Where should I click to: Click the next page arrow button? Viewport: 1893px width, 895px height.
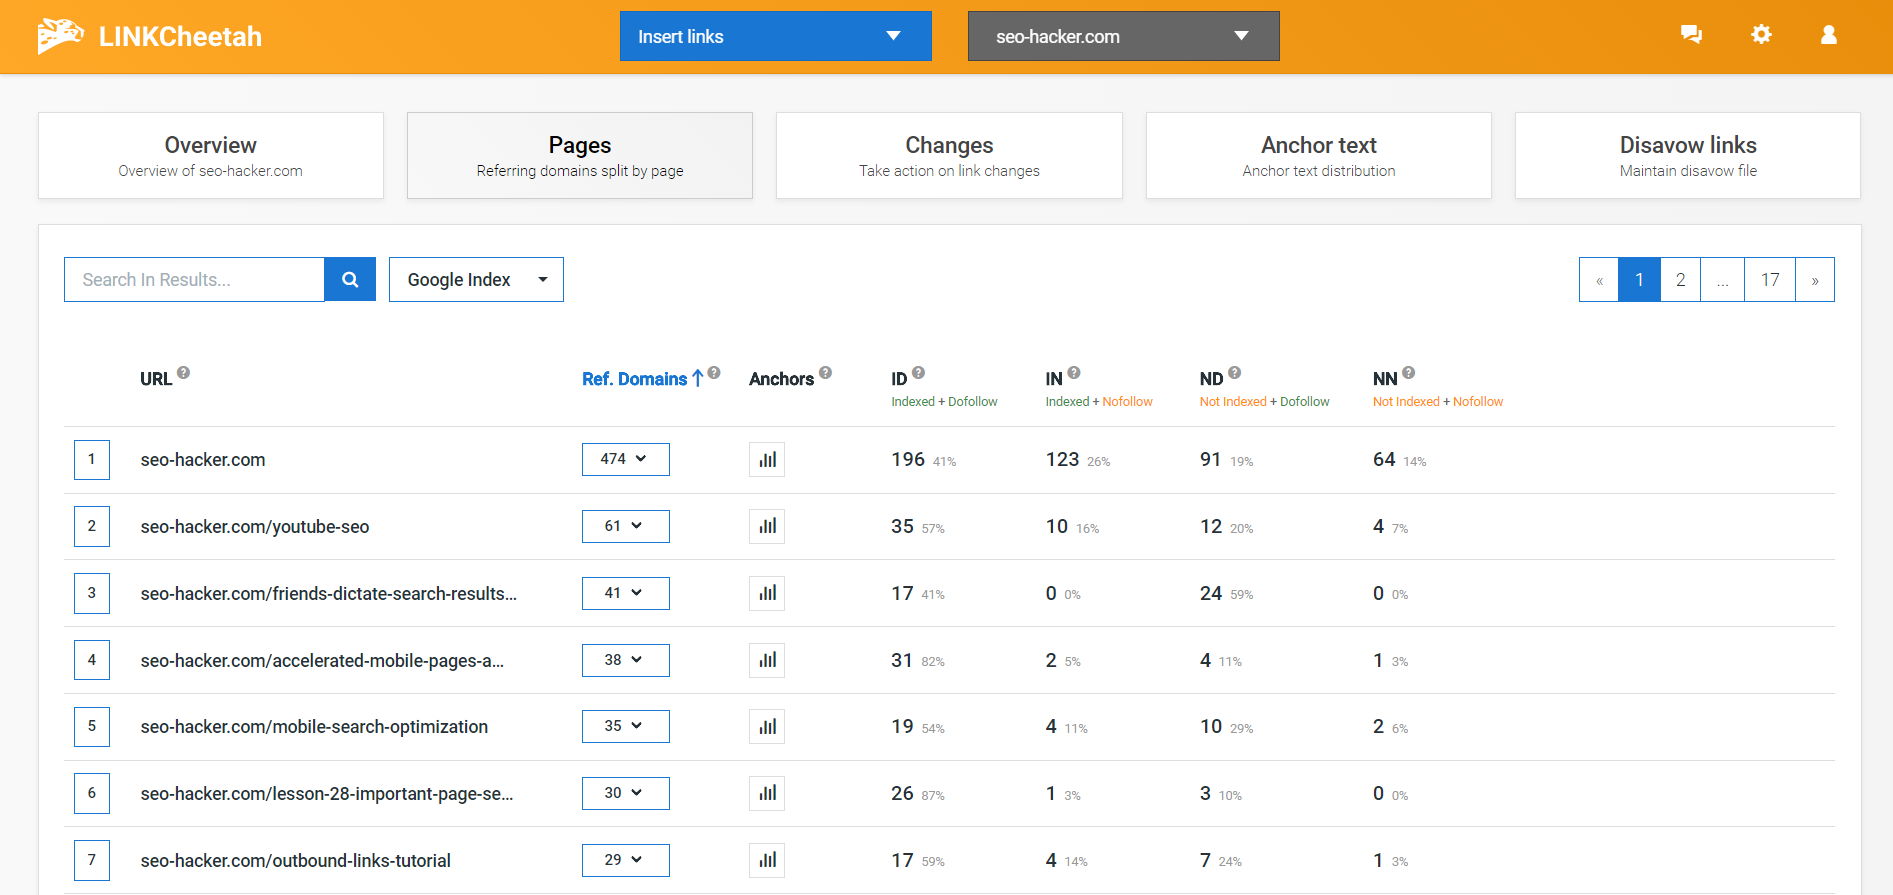coord(1814,280)
